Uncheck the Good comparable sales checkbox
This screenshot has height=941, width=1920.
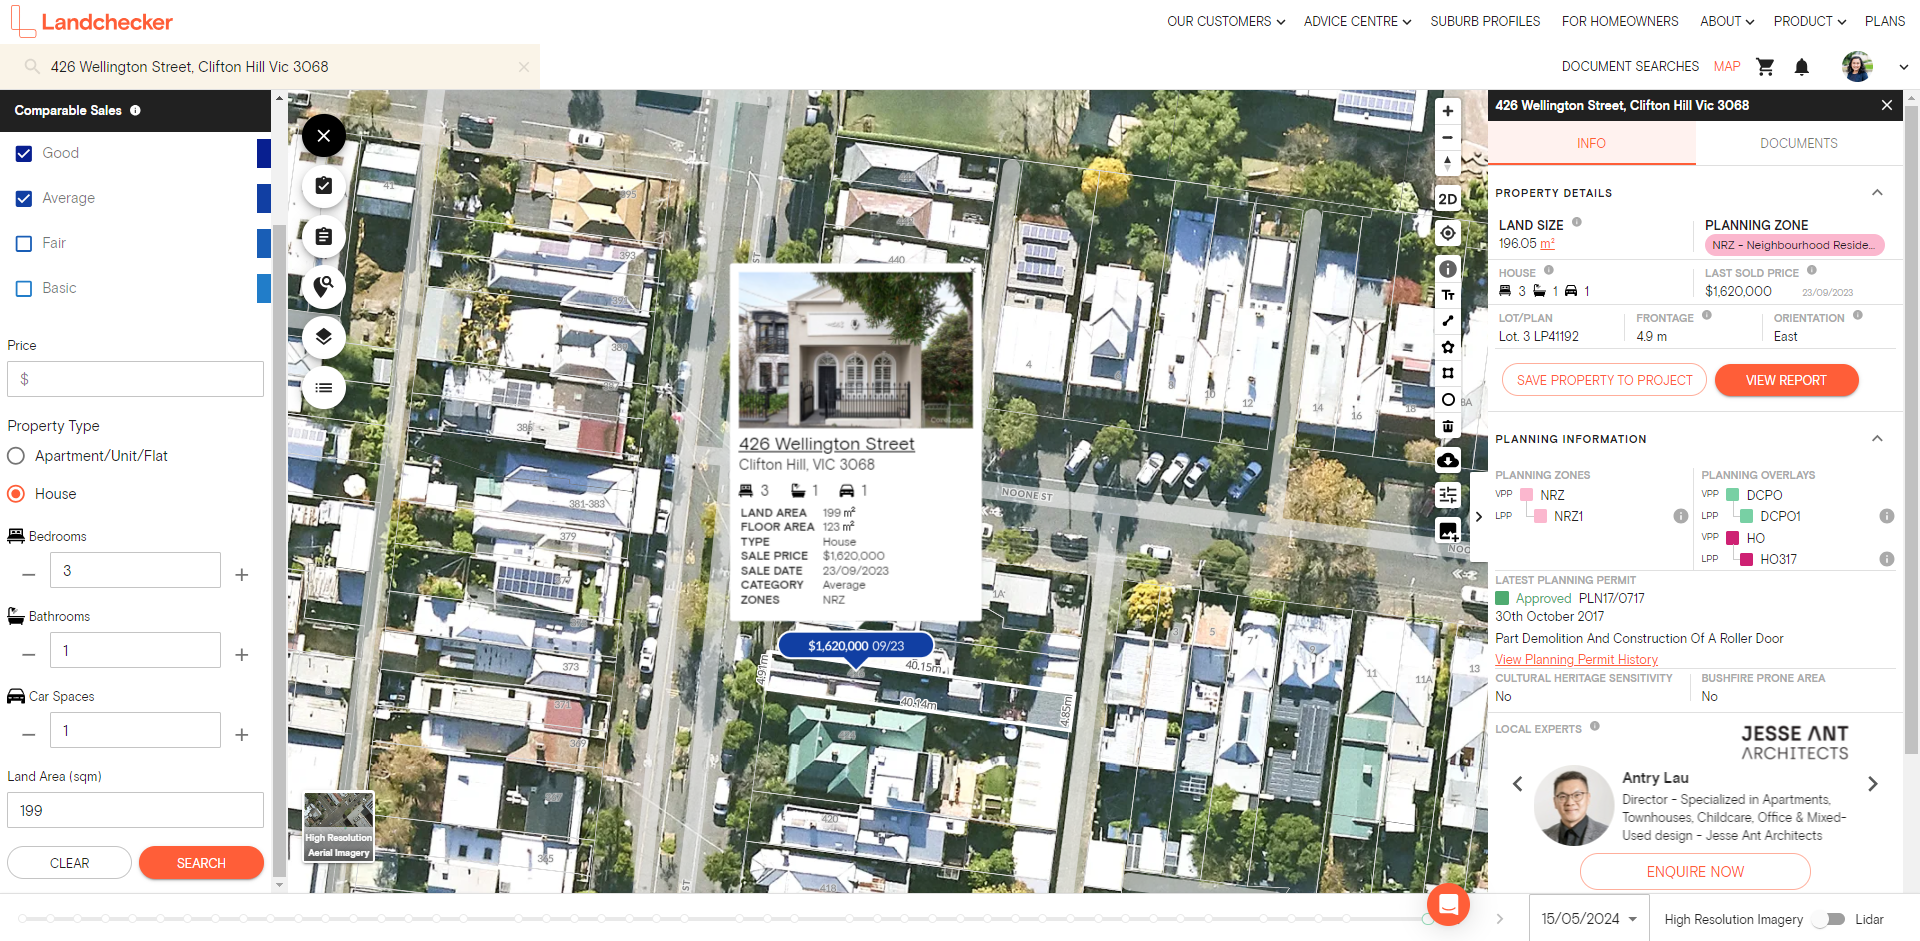[x=24, y=154]
